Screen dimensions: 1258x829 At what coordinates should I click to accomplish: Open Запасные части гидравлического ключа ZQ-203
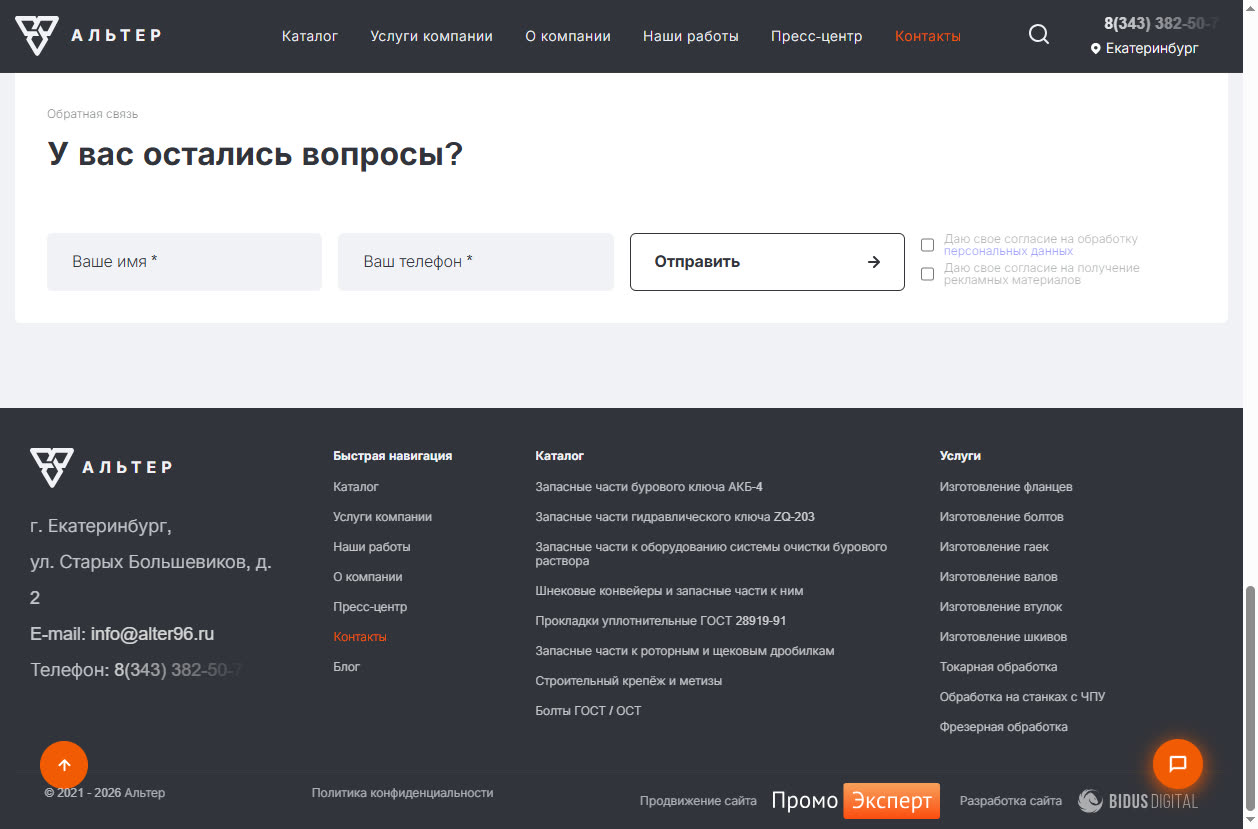coord(675,517)
